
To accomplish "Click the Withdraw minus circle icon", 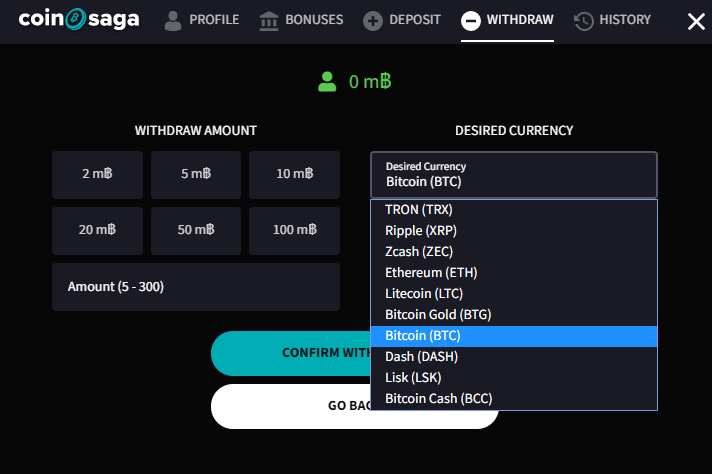I will 470,21.
